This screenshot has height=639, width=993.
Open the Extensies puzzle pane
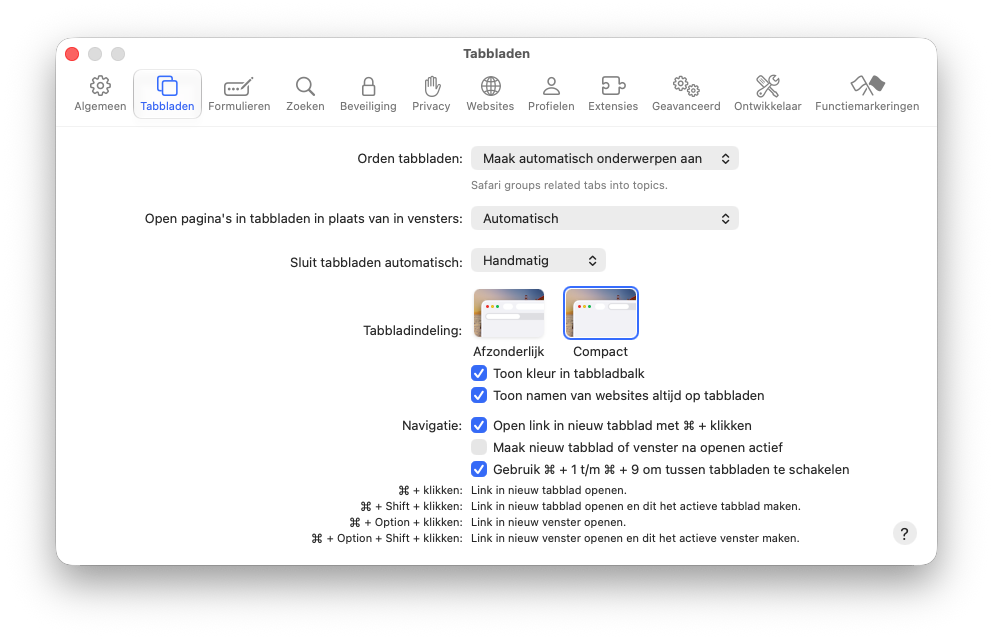click(613, 94)
